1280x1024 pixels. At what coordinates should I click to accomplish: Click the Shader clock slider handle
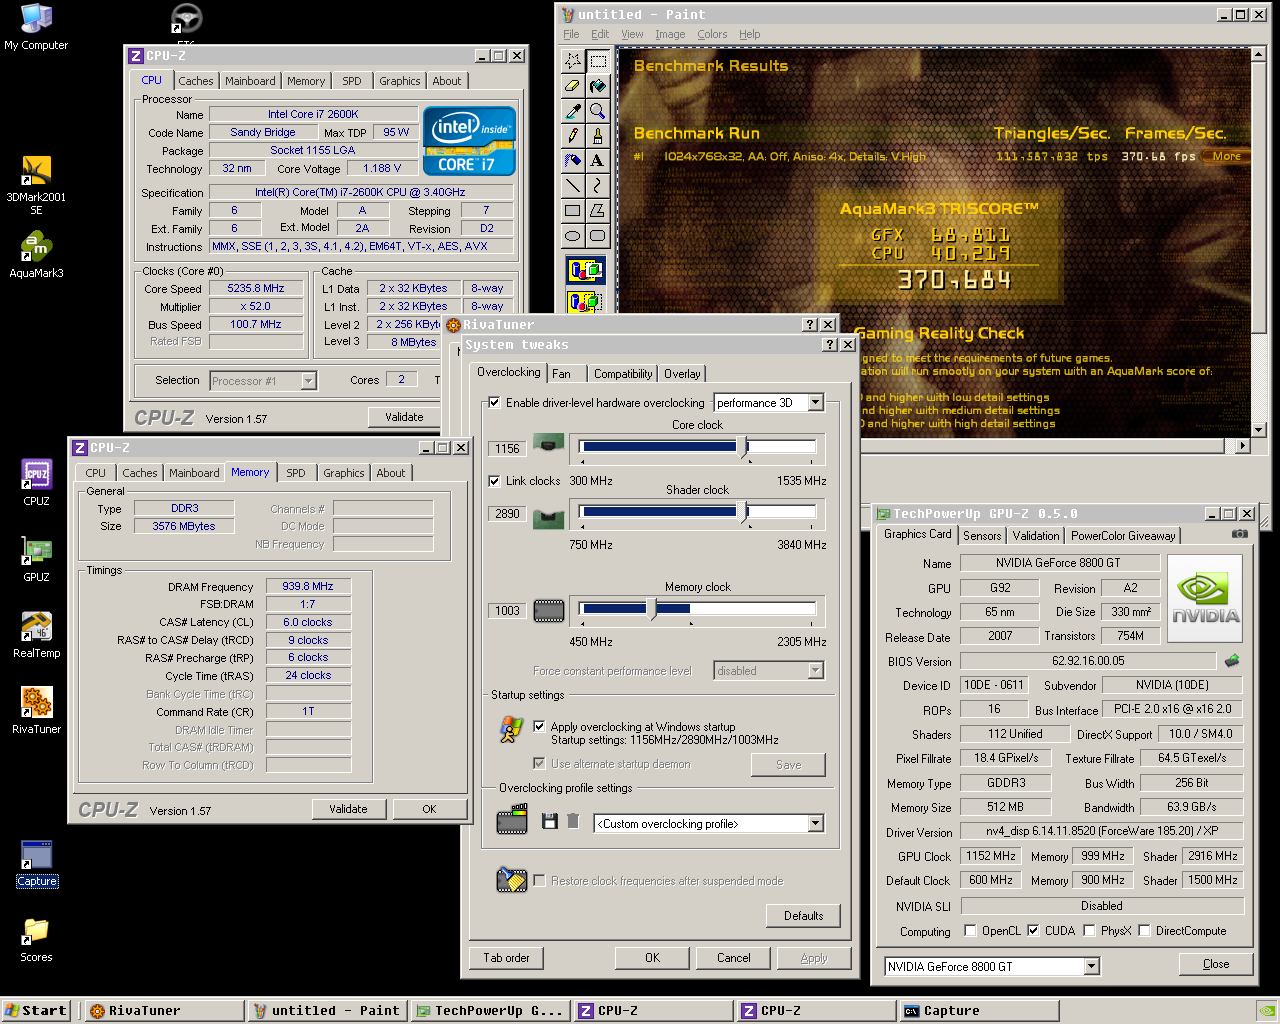pyautogui.click(x=743, y=513)
